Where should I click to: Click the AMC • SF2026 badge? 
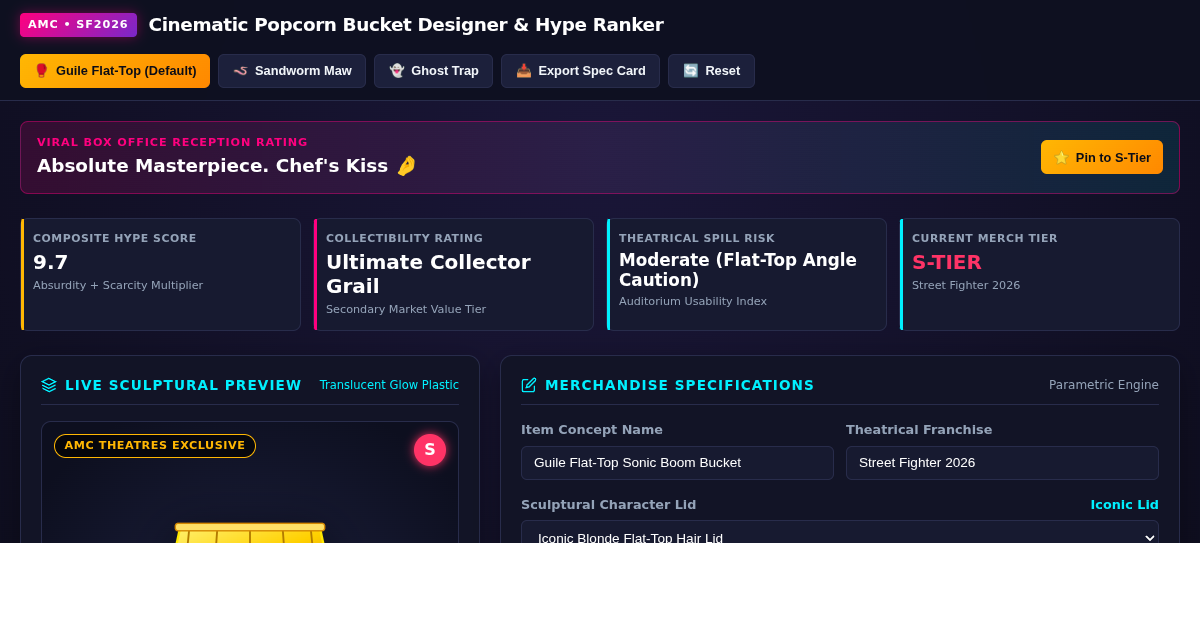(78, 25)
